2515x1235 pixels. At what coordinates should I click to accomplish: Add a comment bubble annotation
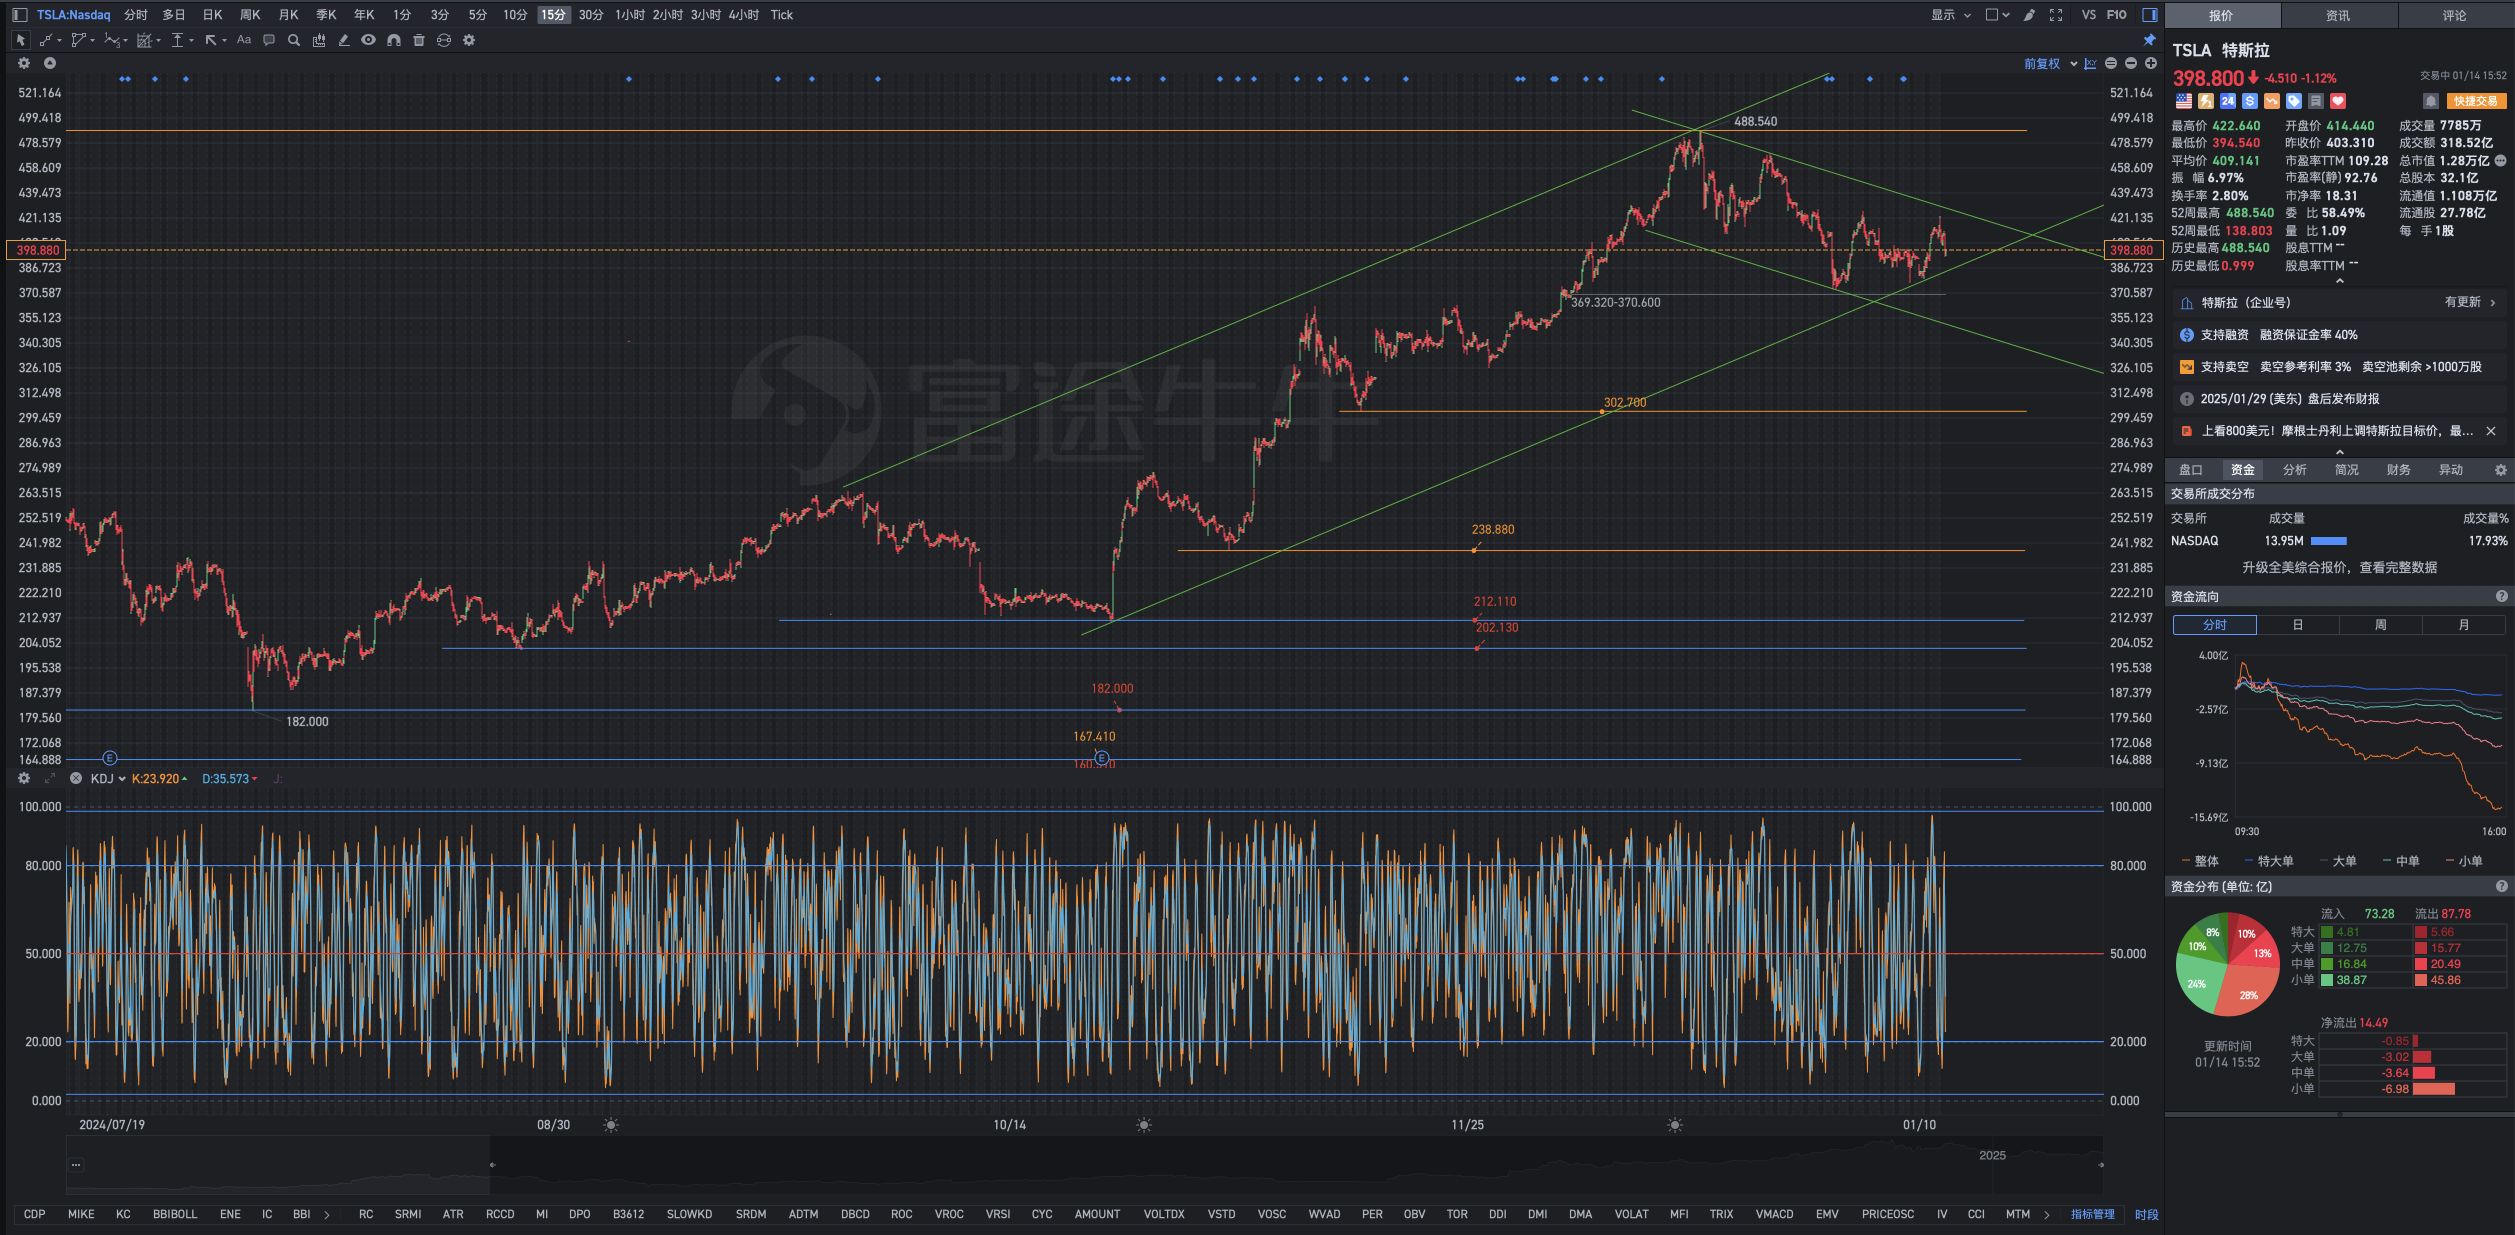pyautogui.click(x=269, y=40)
